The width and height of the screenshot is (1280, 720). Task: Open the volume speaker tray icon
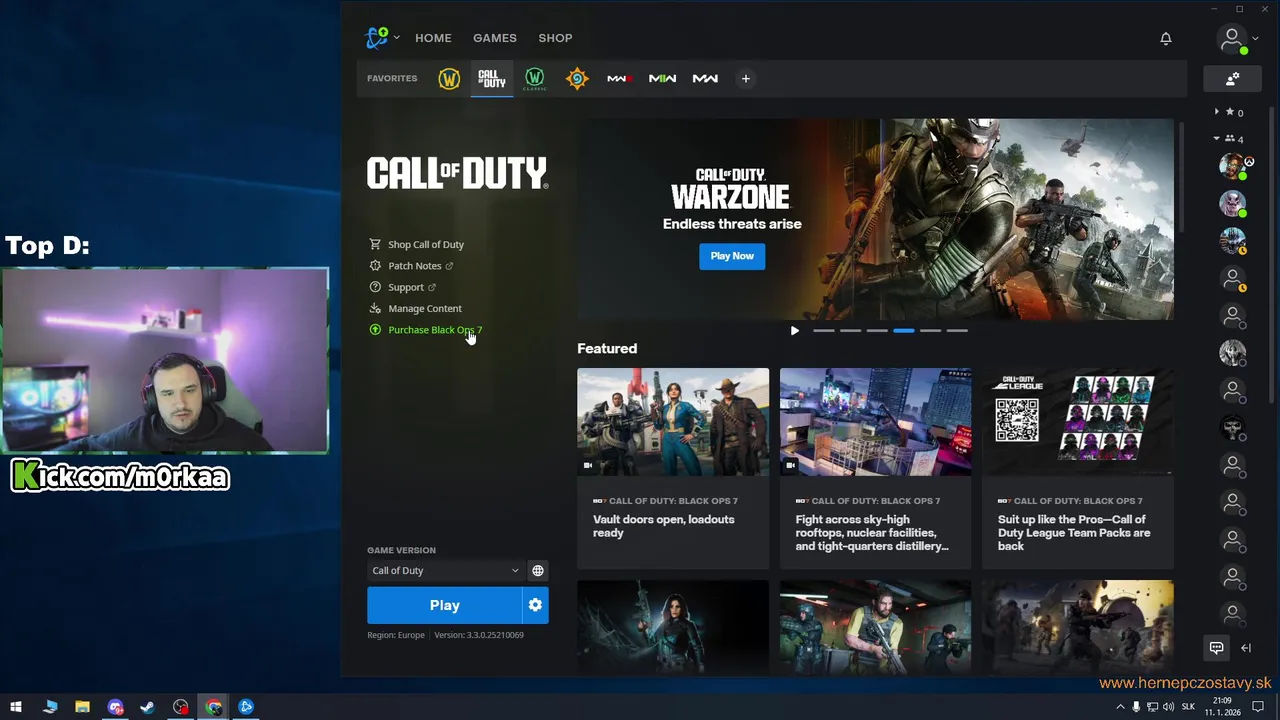pos(1167,707)
